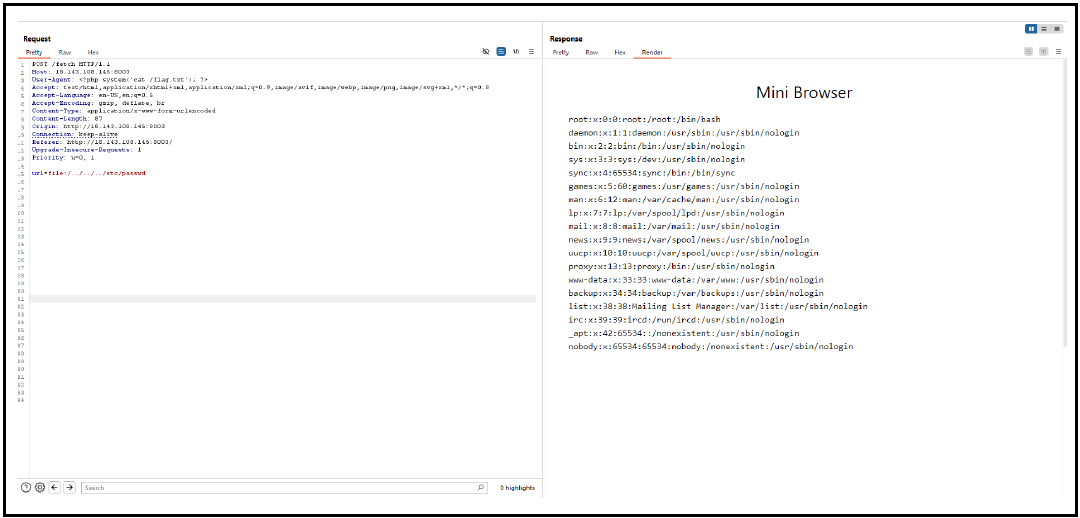Click the help icon beside search bar
1080x518 pixels.
[26, 487]
